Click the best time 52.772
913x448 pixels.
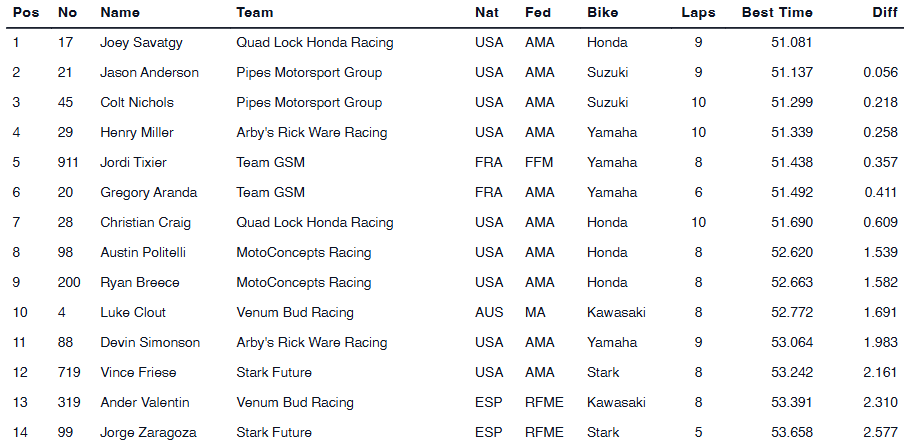pos(793,313)
